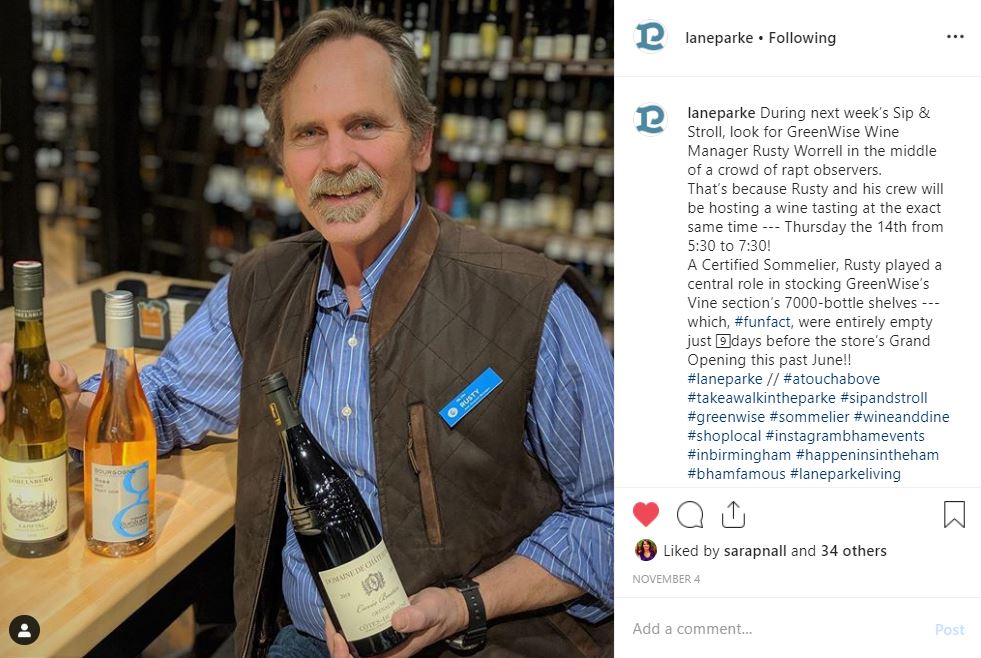Unlike the post with the red heart

pyautogui.click(x=646, y=514)
